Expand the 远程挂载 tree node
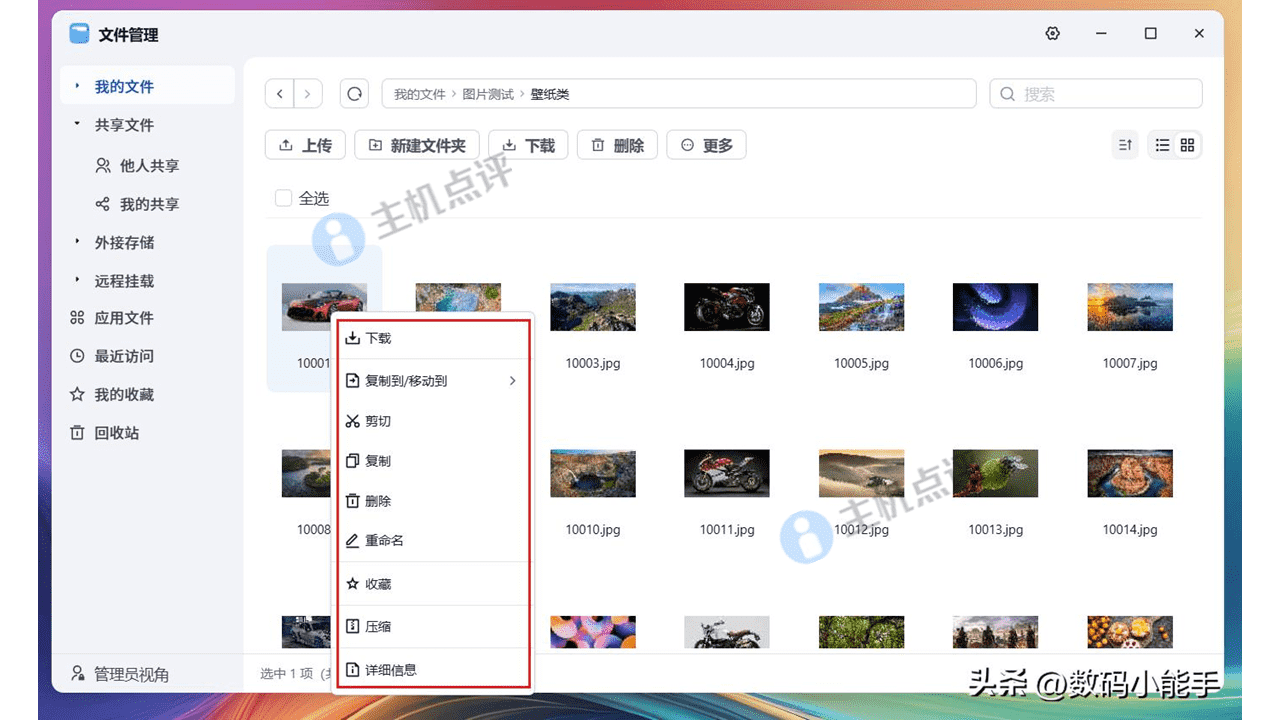Screen dimensions: 1280x720 click(78, 281)
